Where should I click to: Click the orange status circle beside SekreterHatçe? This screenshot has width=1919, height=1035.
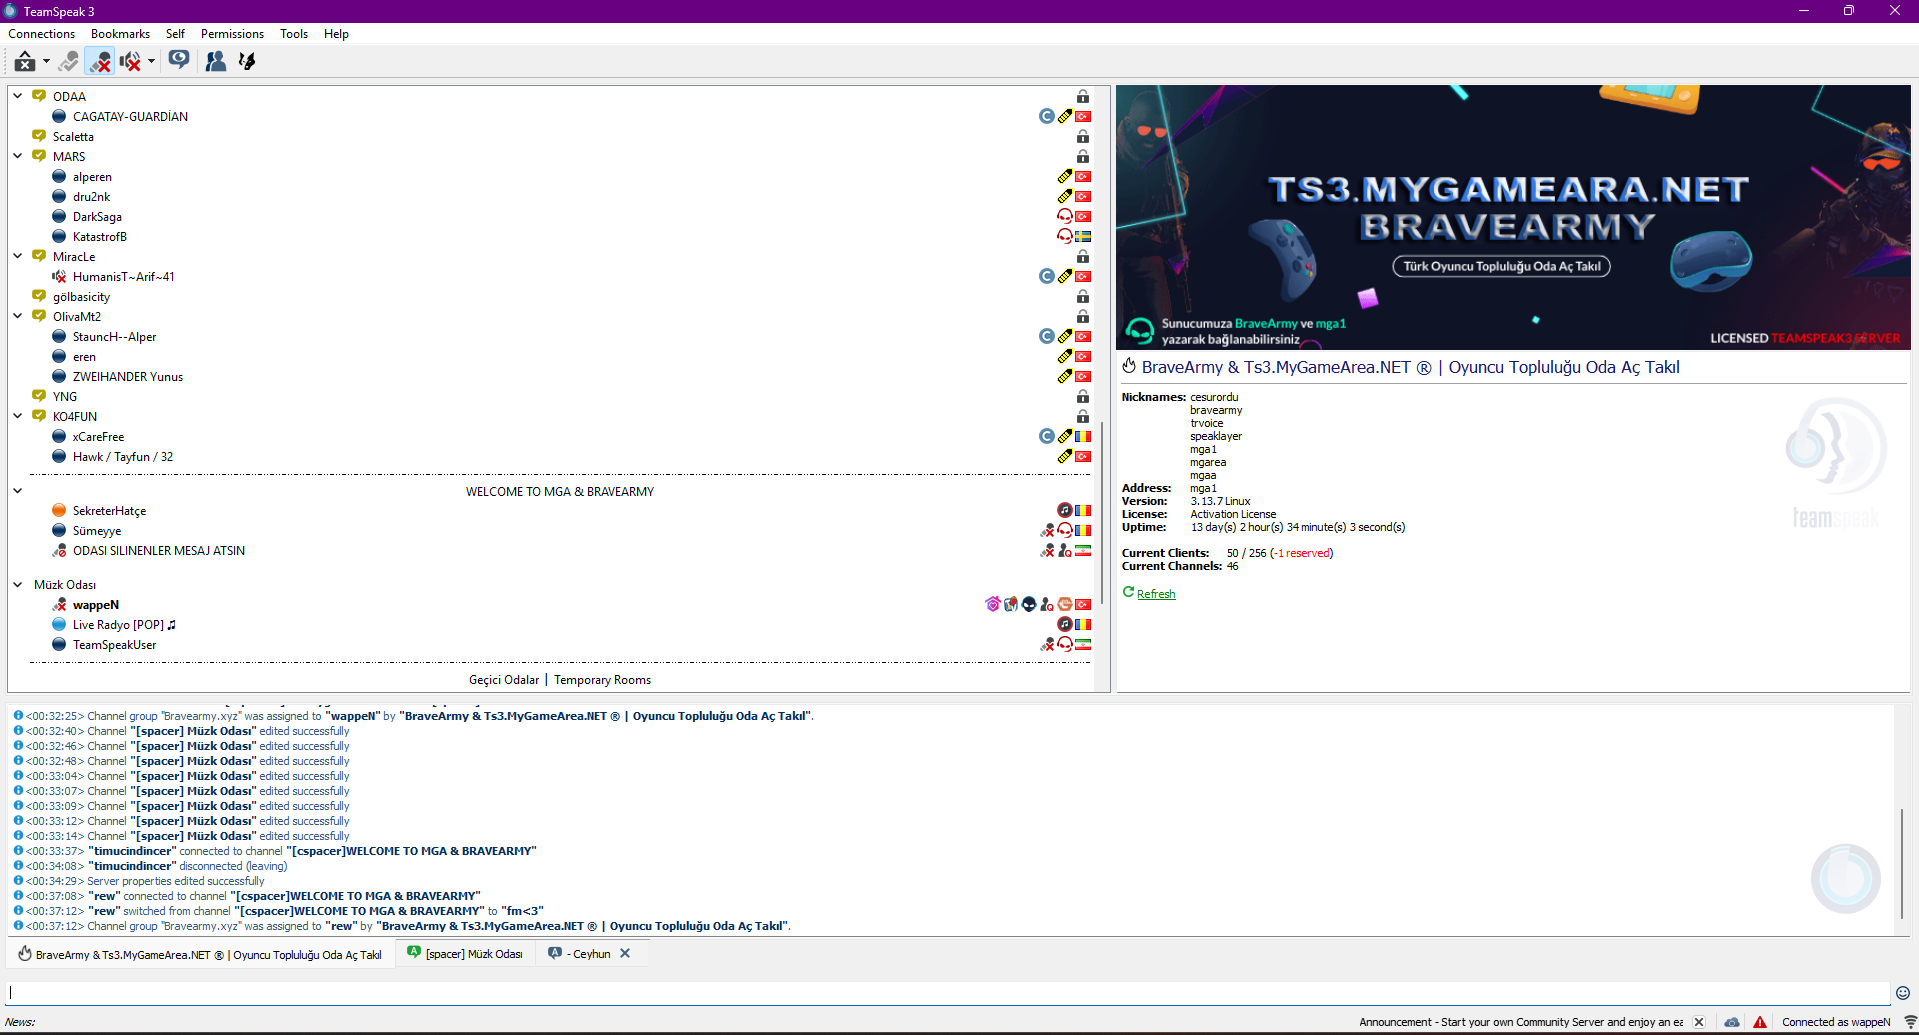(59, 511)
